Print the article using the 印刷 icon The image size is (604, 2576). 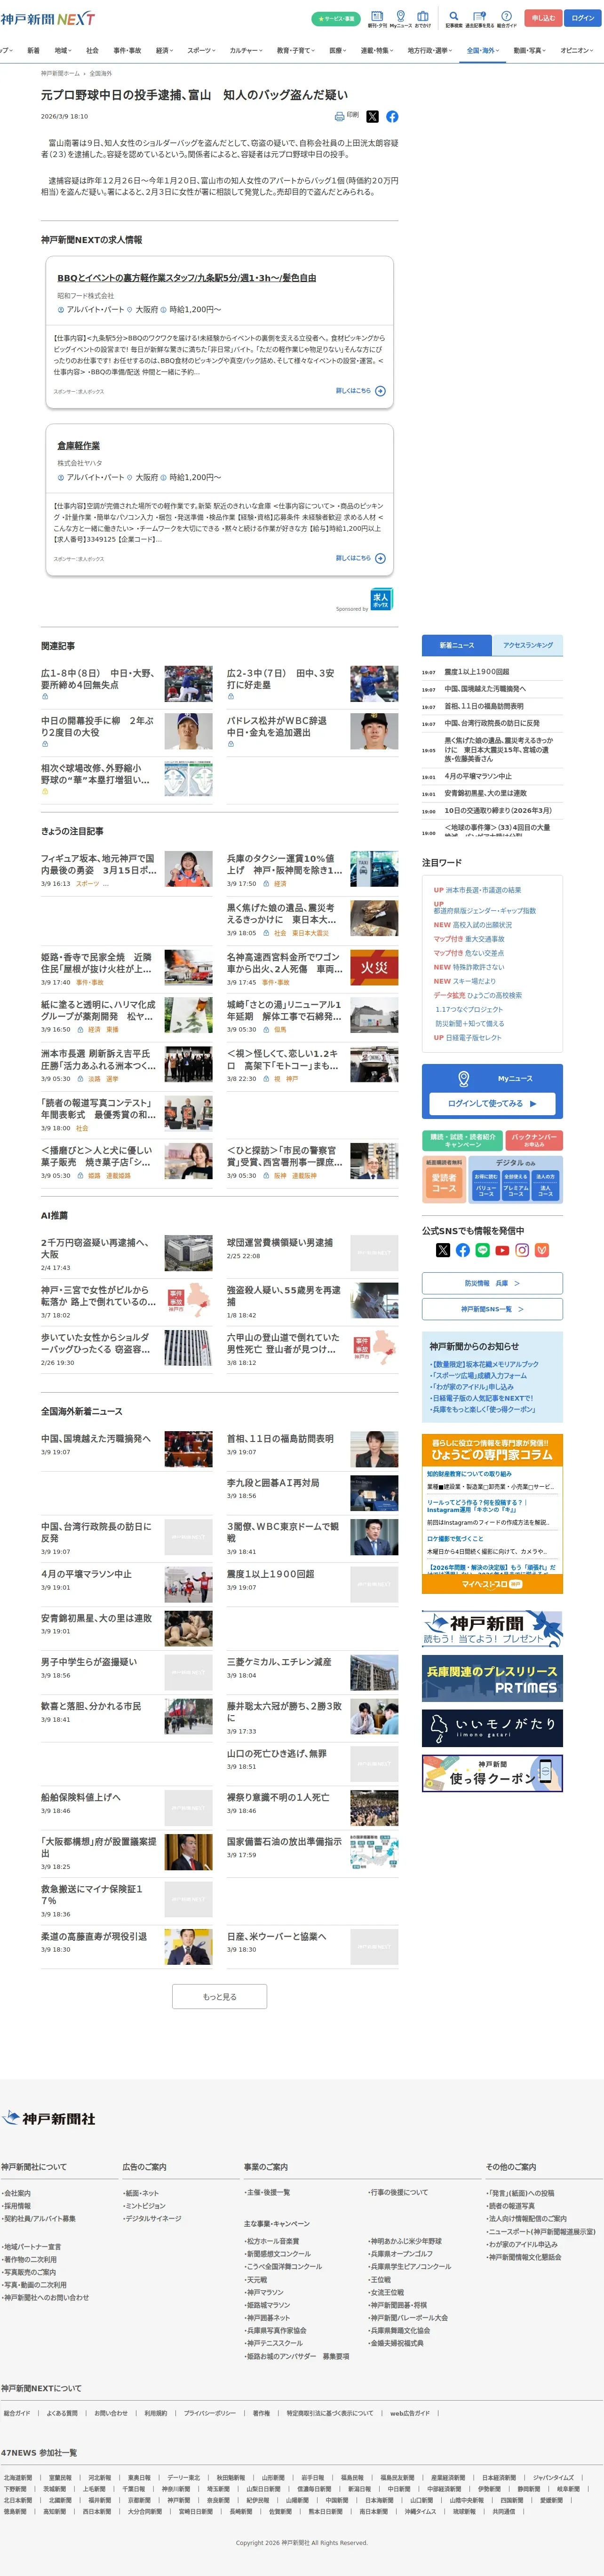tap(346, 116)
